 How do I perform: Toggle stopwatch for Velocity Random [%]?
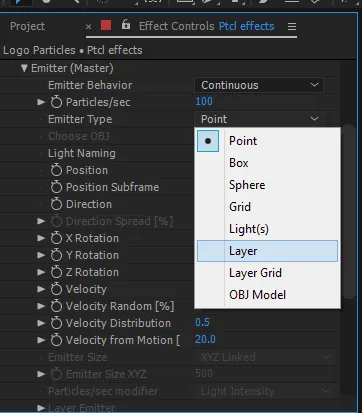[x=56, y=306]
